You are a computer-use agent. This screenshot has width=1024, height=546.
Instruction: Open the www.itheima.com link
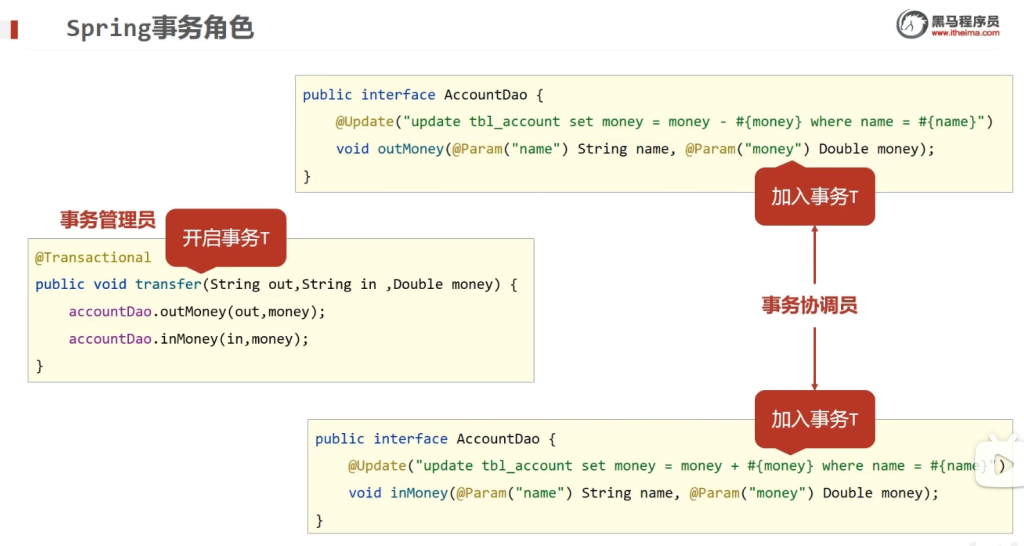tap(964, 33)
